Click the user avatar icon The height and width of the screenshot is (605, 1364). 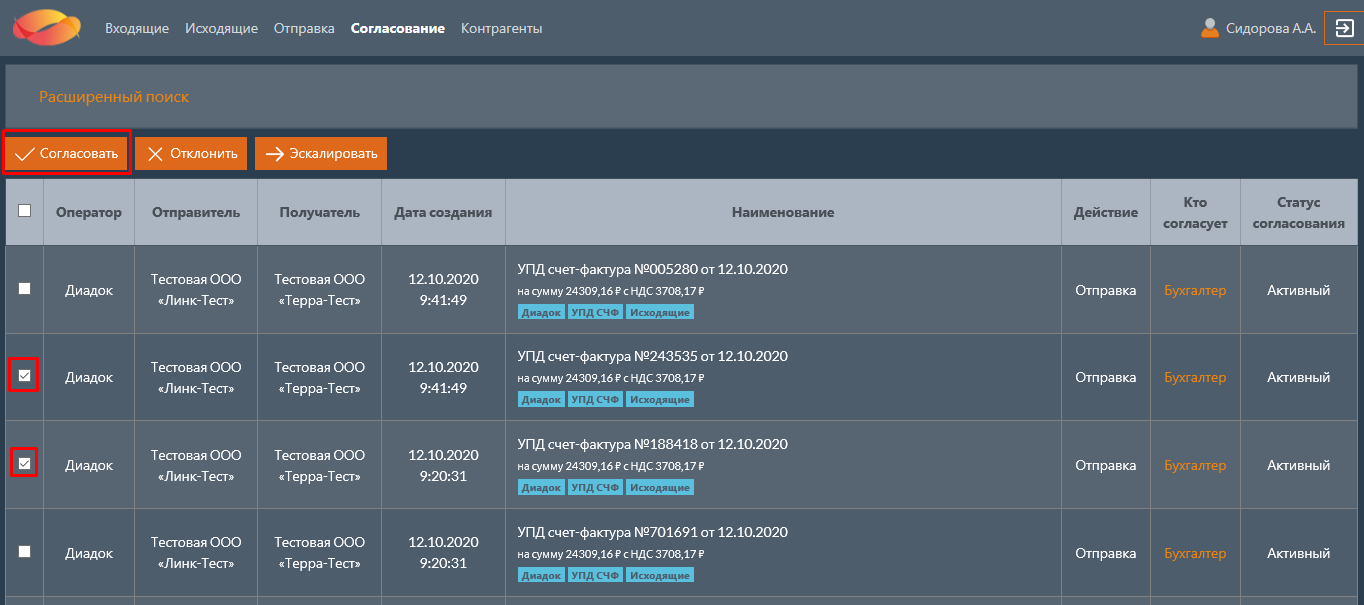(x=1210, y=28)
